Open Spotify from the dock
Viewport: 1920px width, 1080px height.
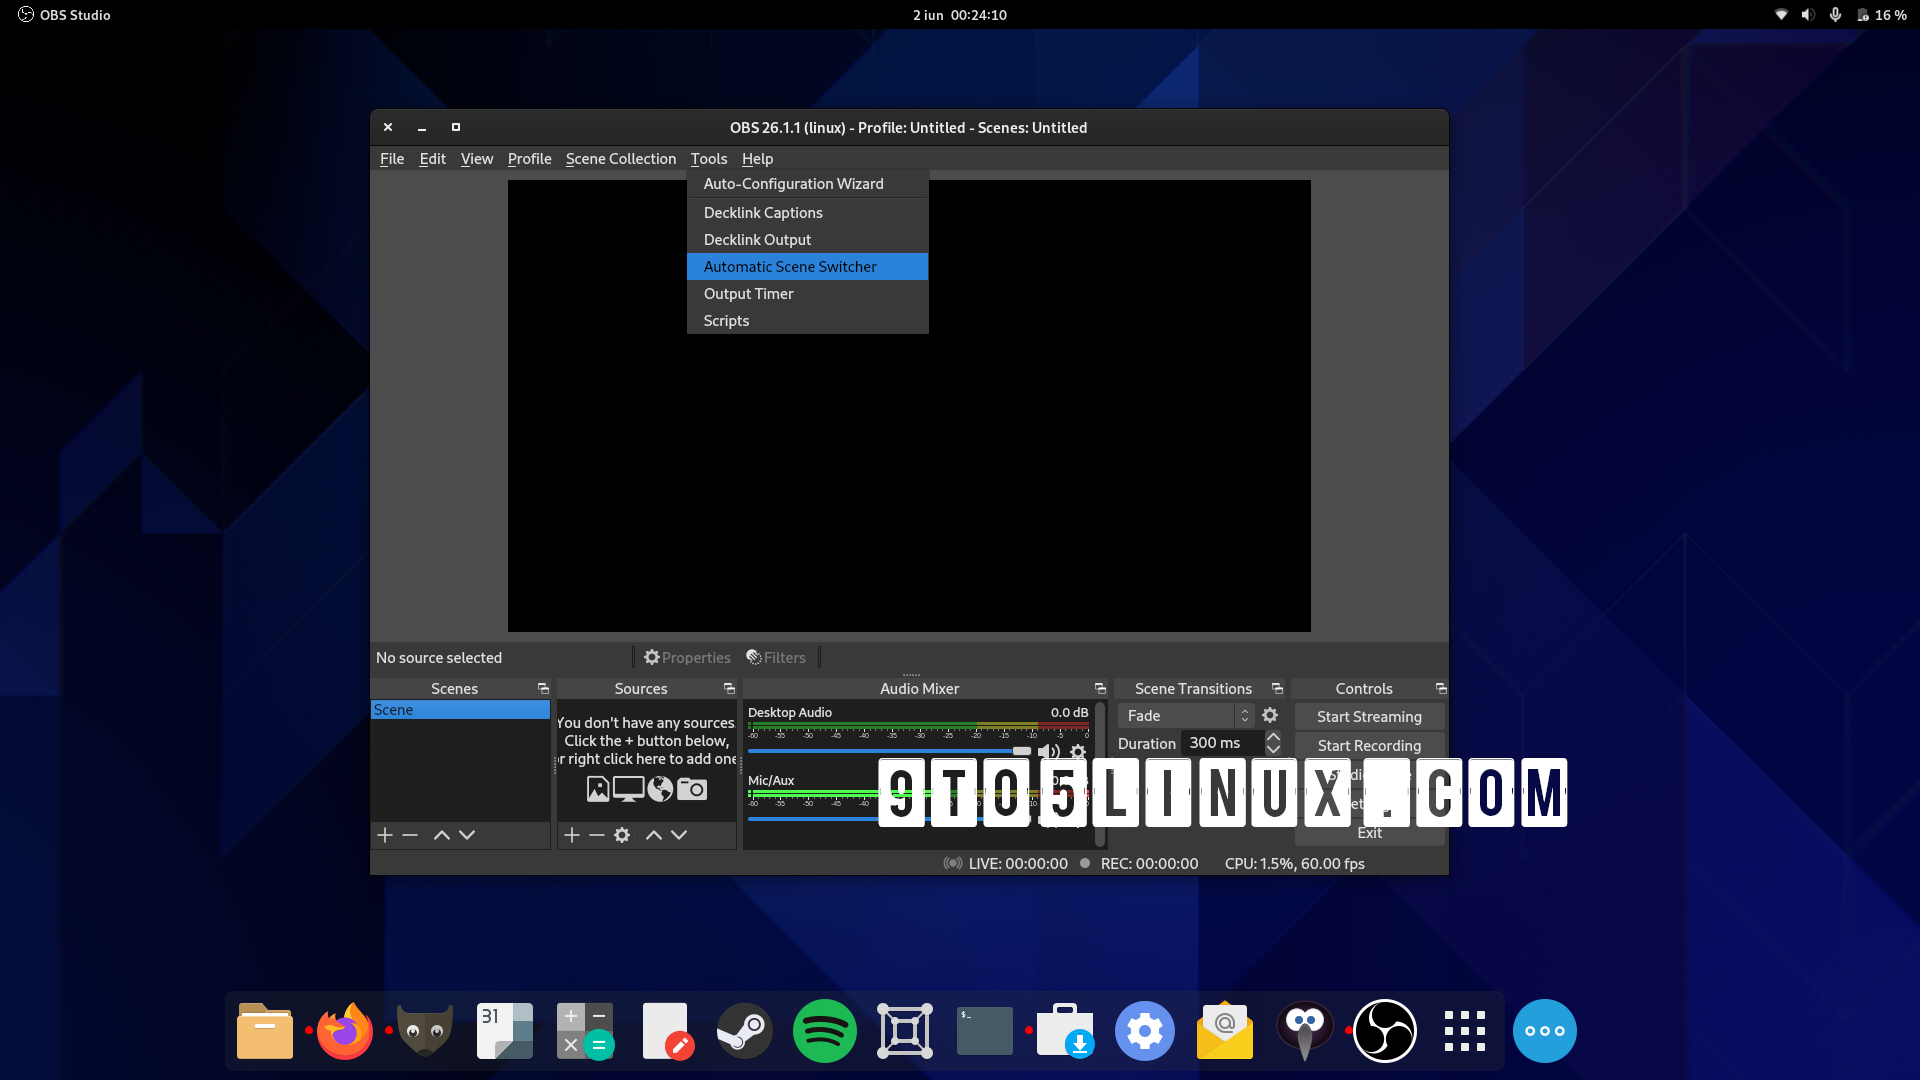click(x=824, y=1031)
